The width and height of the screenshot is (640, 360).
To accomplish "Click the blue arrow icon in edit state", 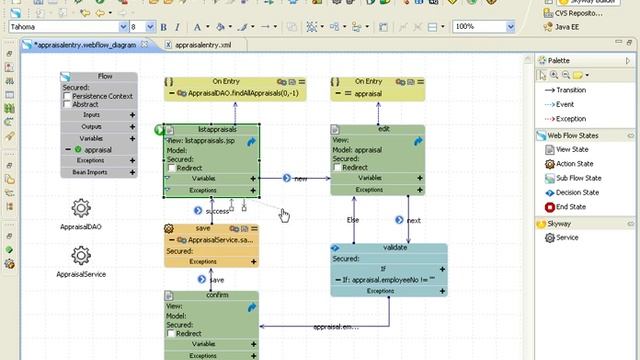I will 418,141.
